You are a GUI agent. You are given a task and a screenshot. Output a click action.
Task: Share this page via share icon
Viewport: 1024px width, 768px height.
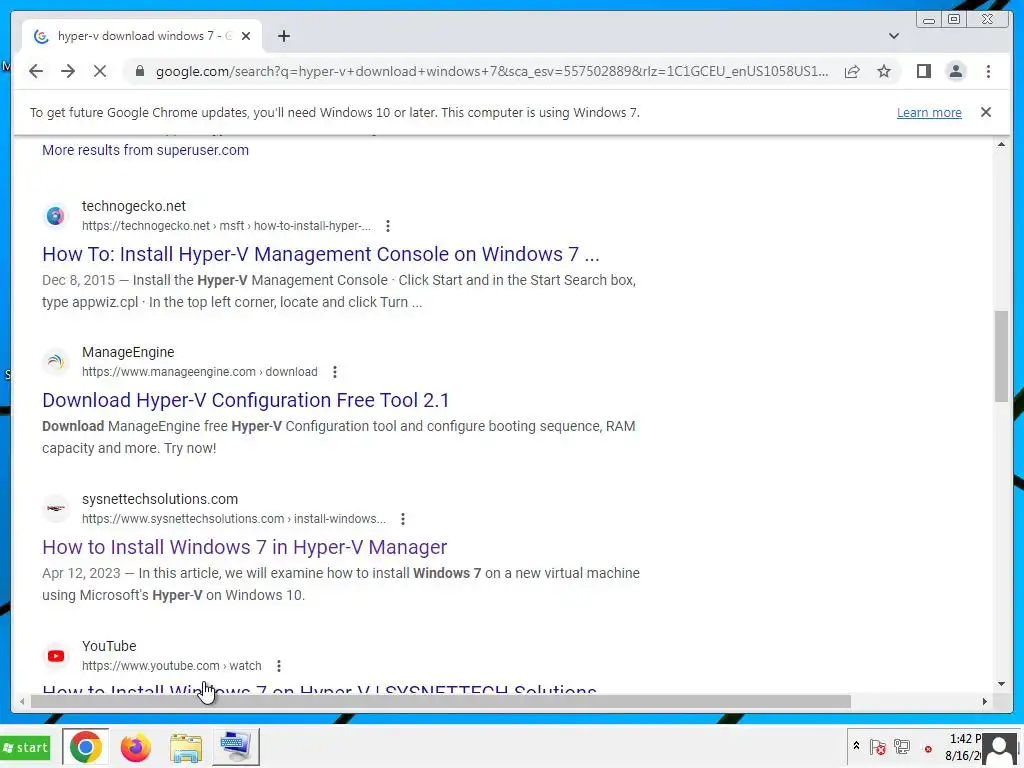coord(852,71)
